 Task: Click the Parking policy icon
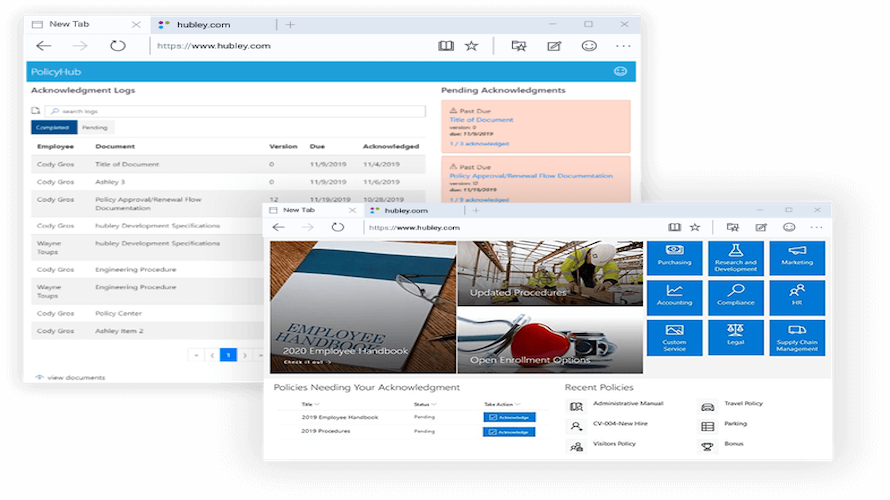click(x=707, y=426)
